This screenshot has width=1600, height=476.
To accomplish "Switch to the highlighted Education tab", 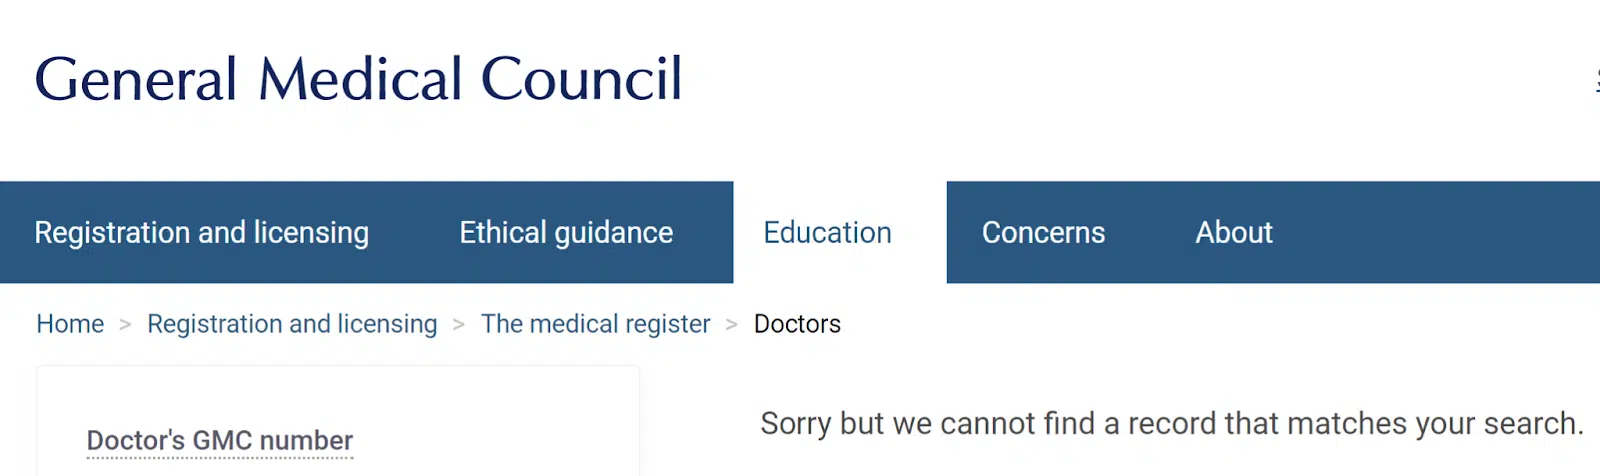I will [827, 232].
